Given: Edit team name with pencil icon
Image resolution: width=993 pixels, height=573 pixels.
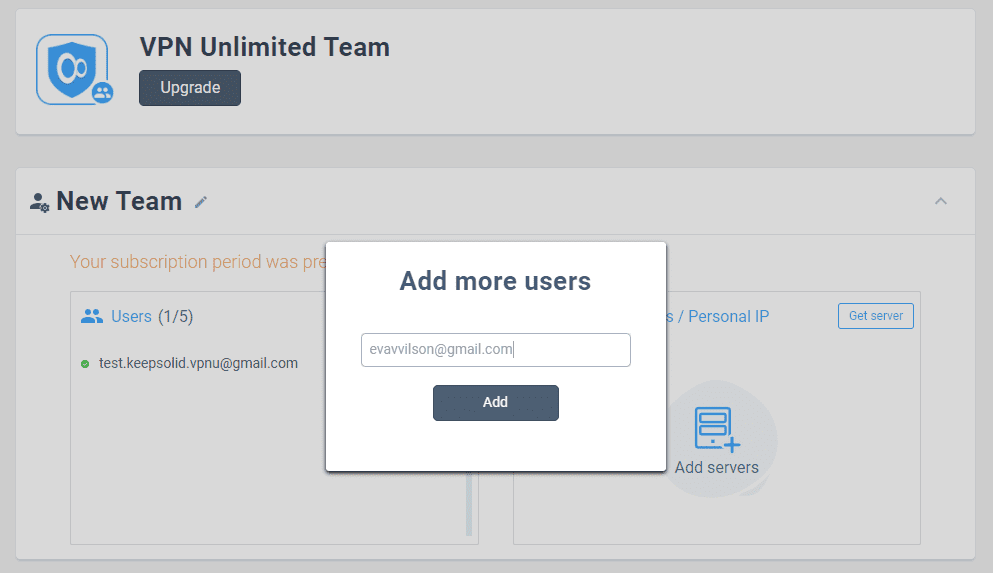Looking at the screenshot, I should click(x=201, y=202).
